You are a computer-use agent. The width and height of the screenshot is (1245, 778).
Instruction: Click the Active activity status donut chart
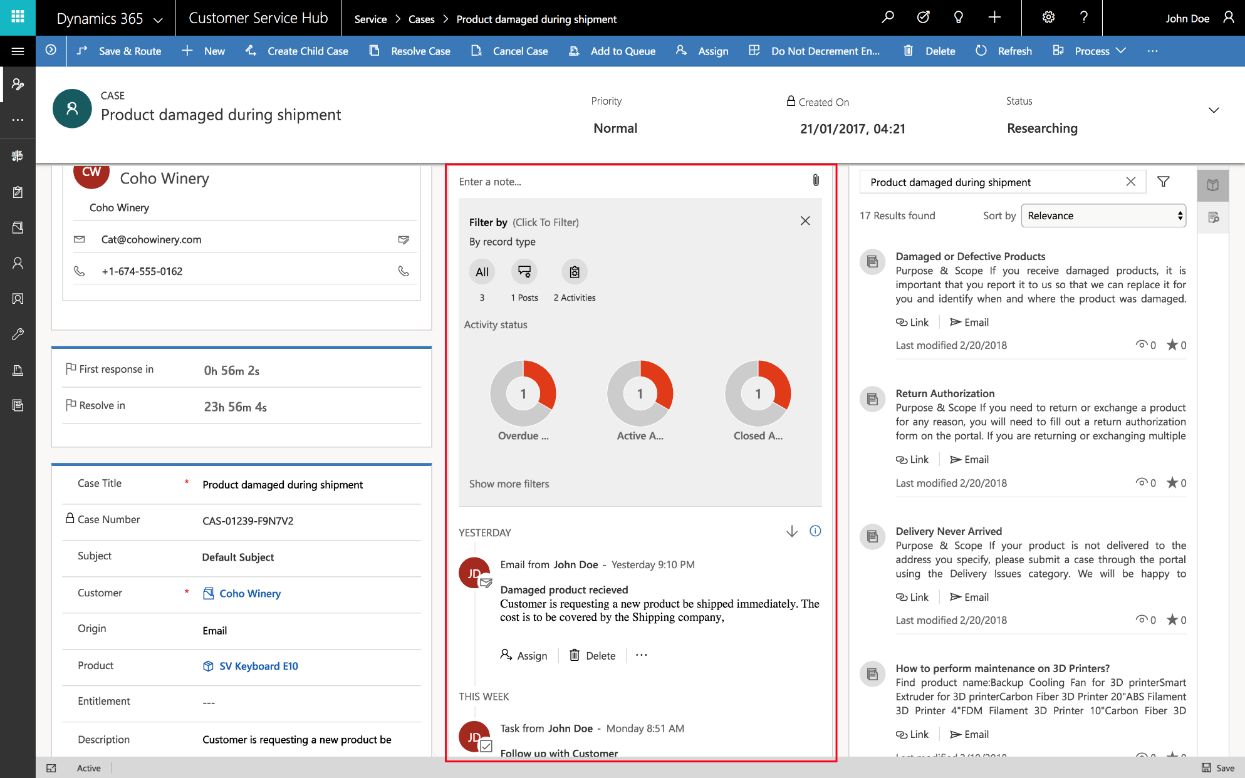pyautogui.click(x=640, y=394)
